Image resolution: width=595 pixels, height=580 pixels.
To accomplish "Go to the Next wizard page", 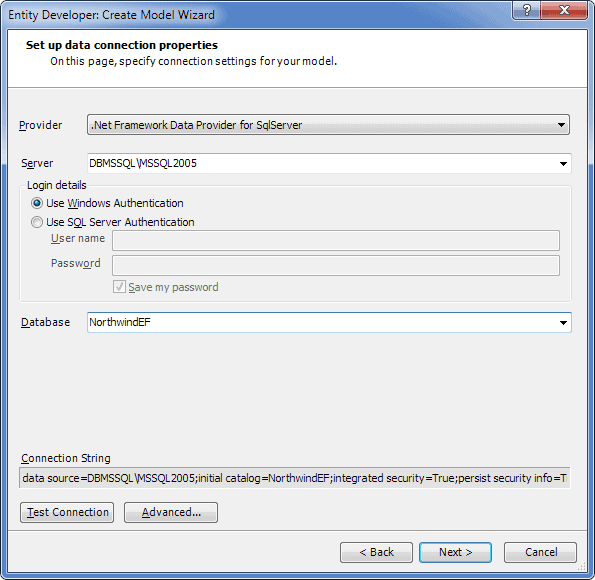I will coord(455,552).
